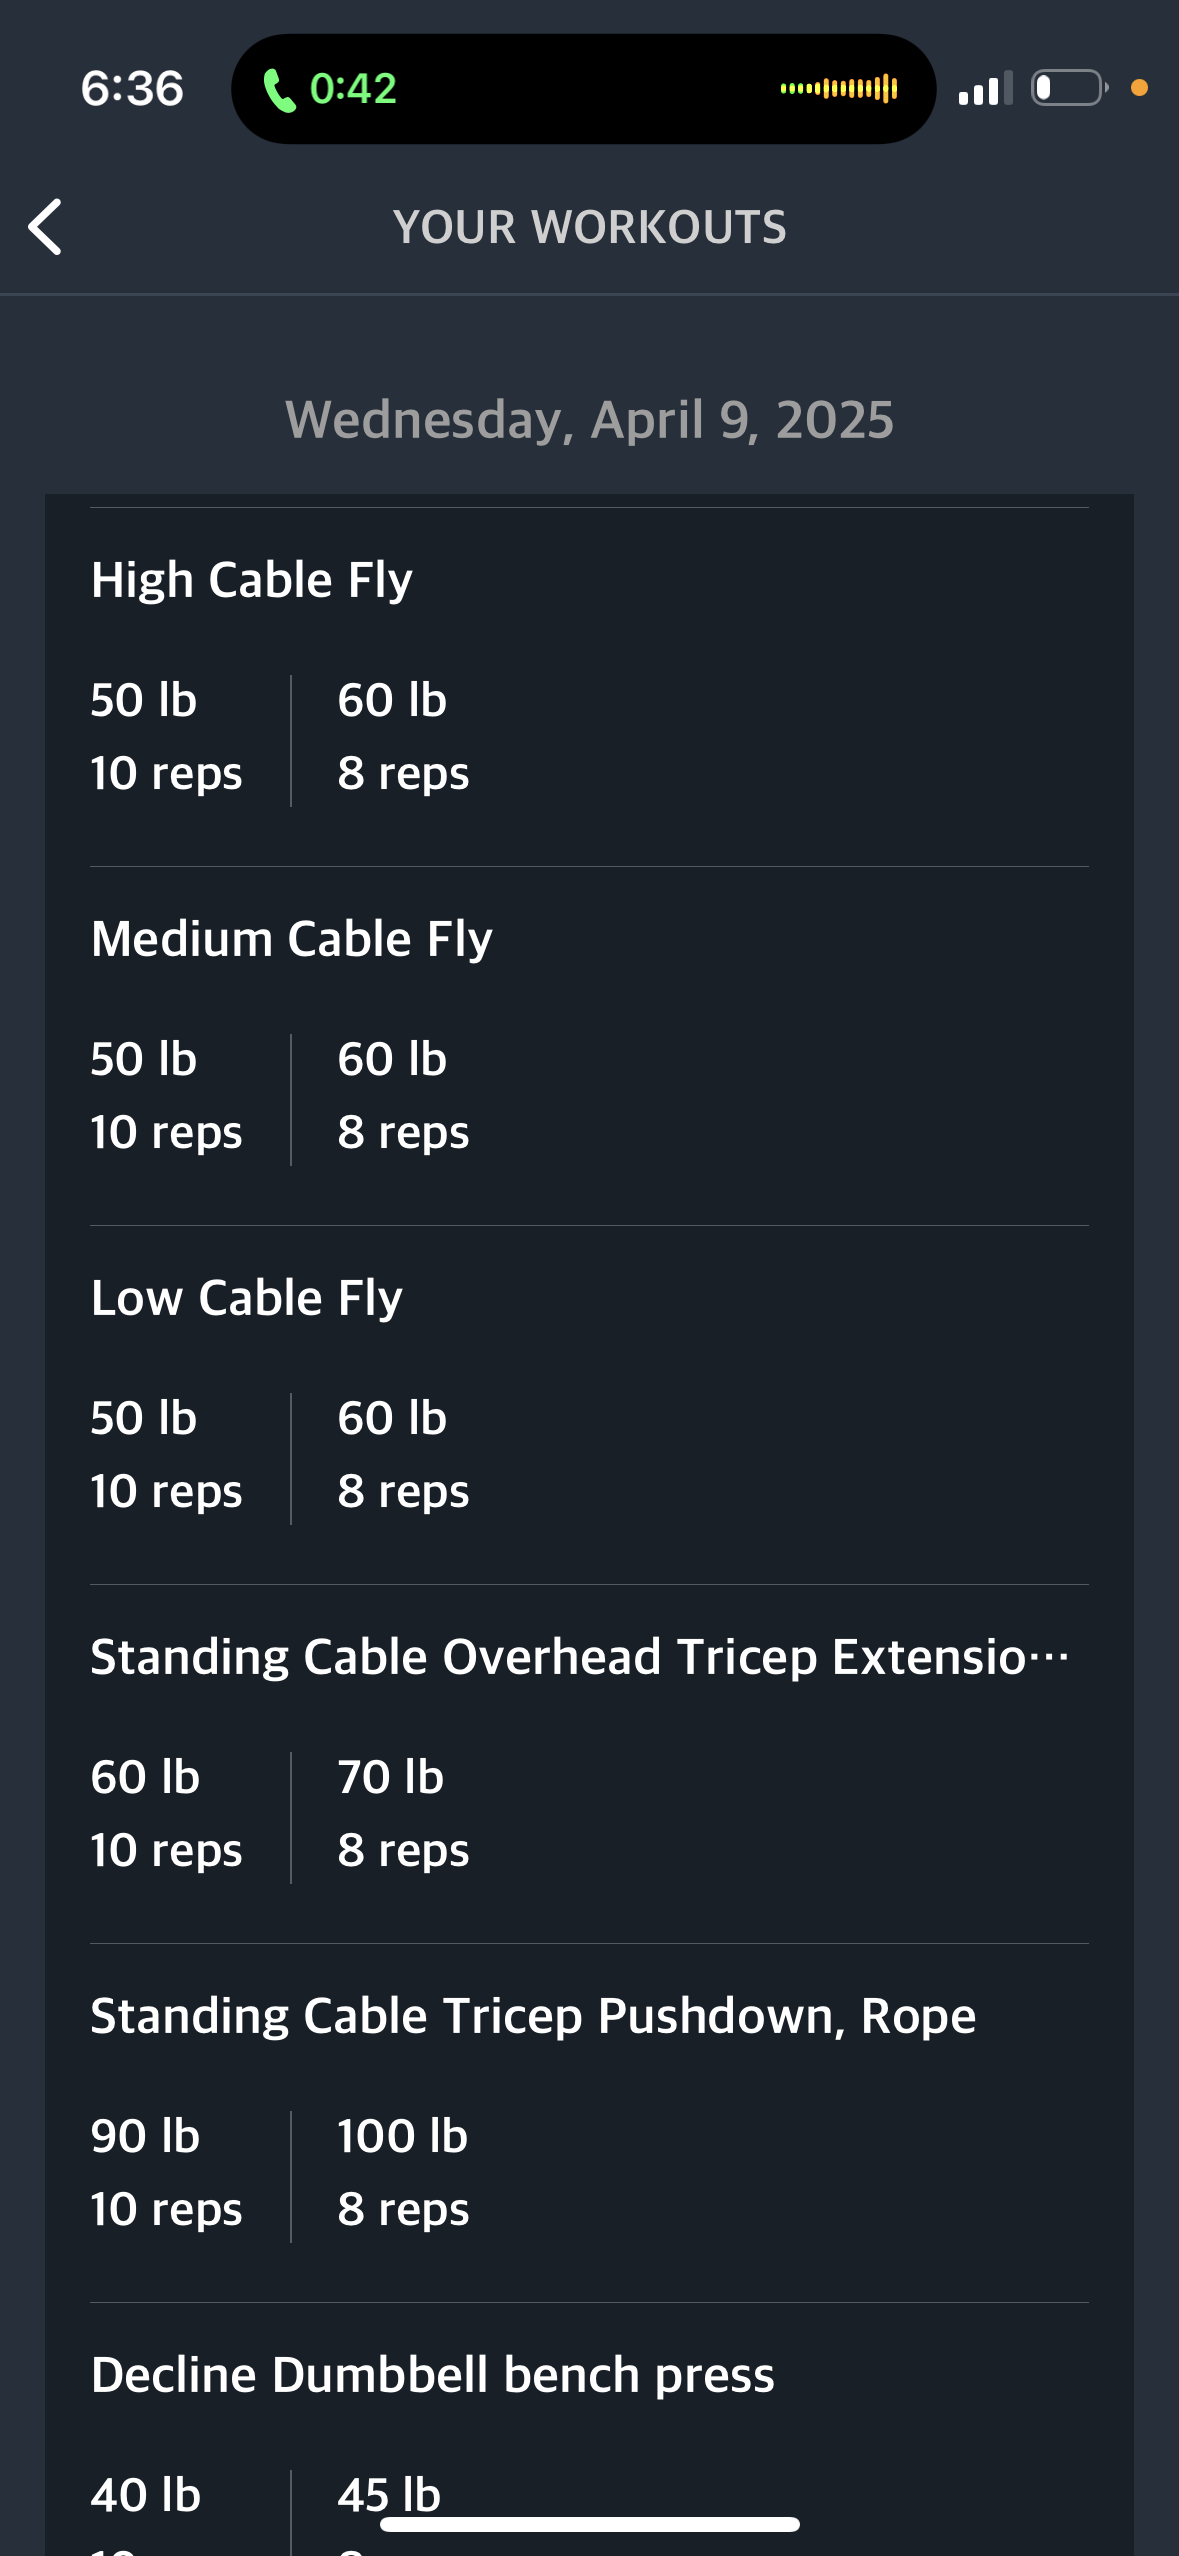The height and width of the screenshot is (2556, 1179).
Task: Select 50 lb set under High Cable Fly
Action: coord(166,736)
